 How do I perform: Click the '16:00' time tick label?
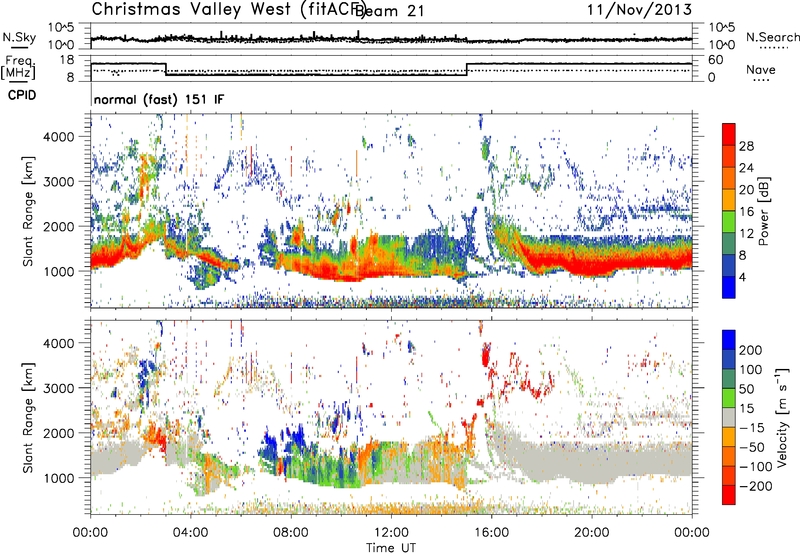tap(491, 533)
